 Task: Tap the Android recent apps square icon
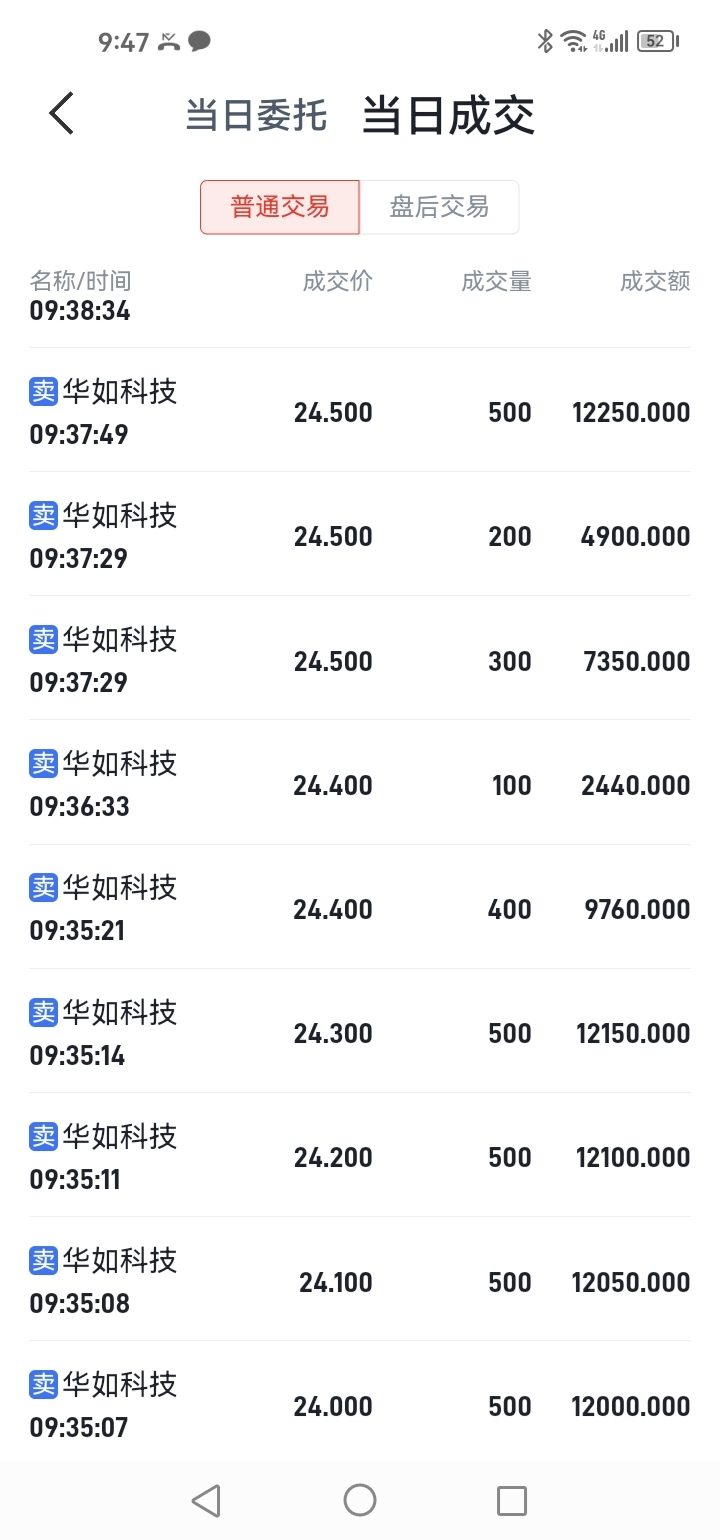[x=512, y=1500]
